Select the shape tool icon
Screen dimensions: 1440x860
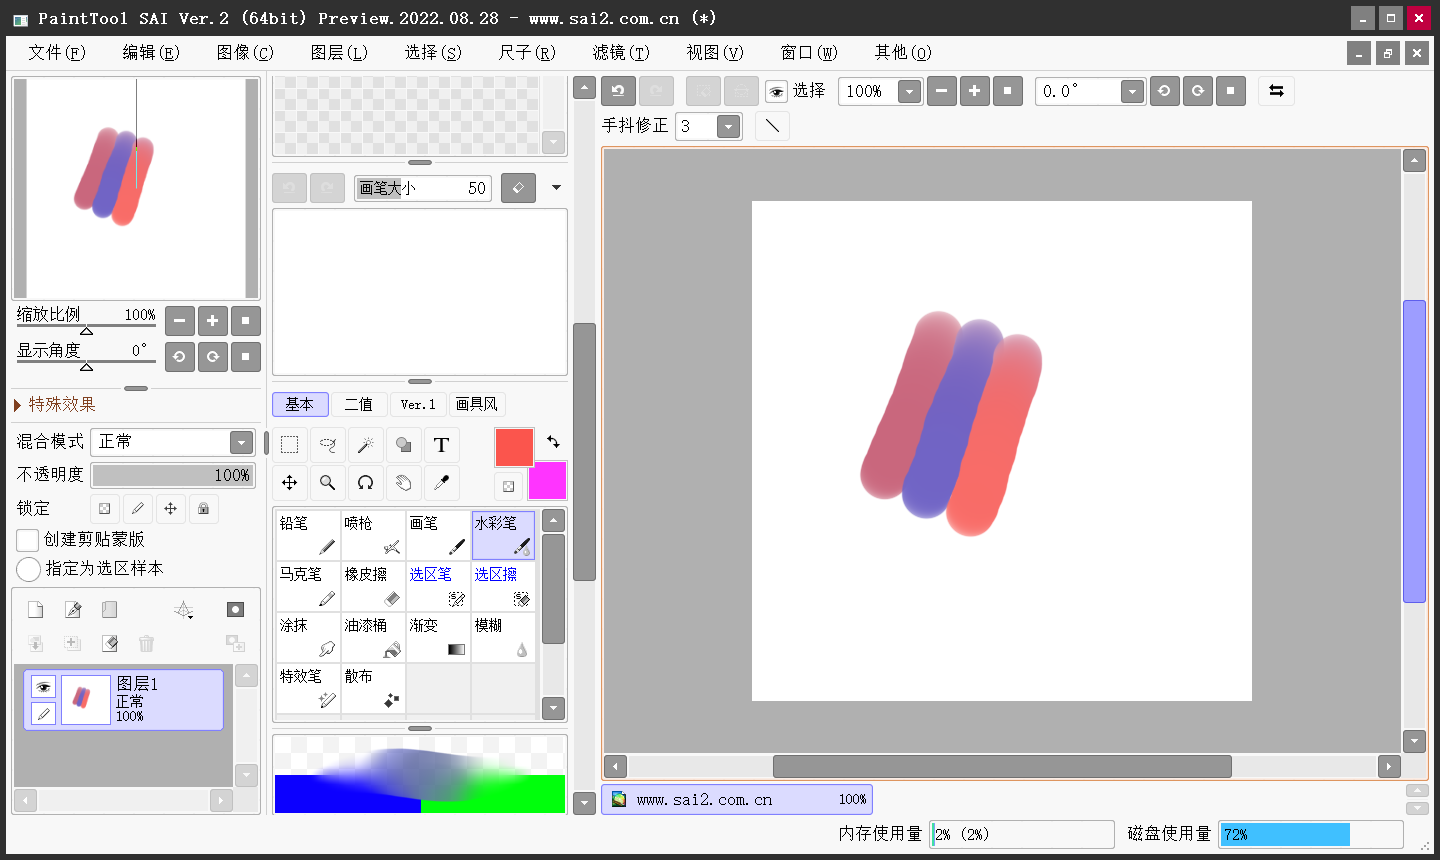(403, 445)
